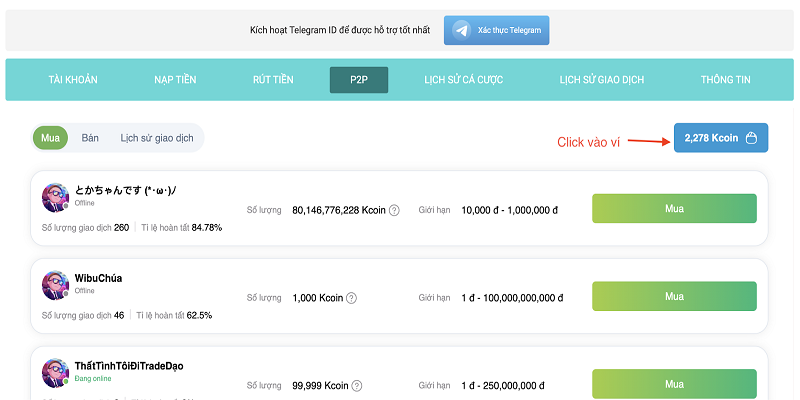Click Mua button for とかちゃんです offer
800x400 pixels.
pos(674,208)
